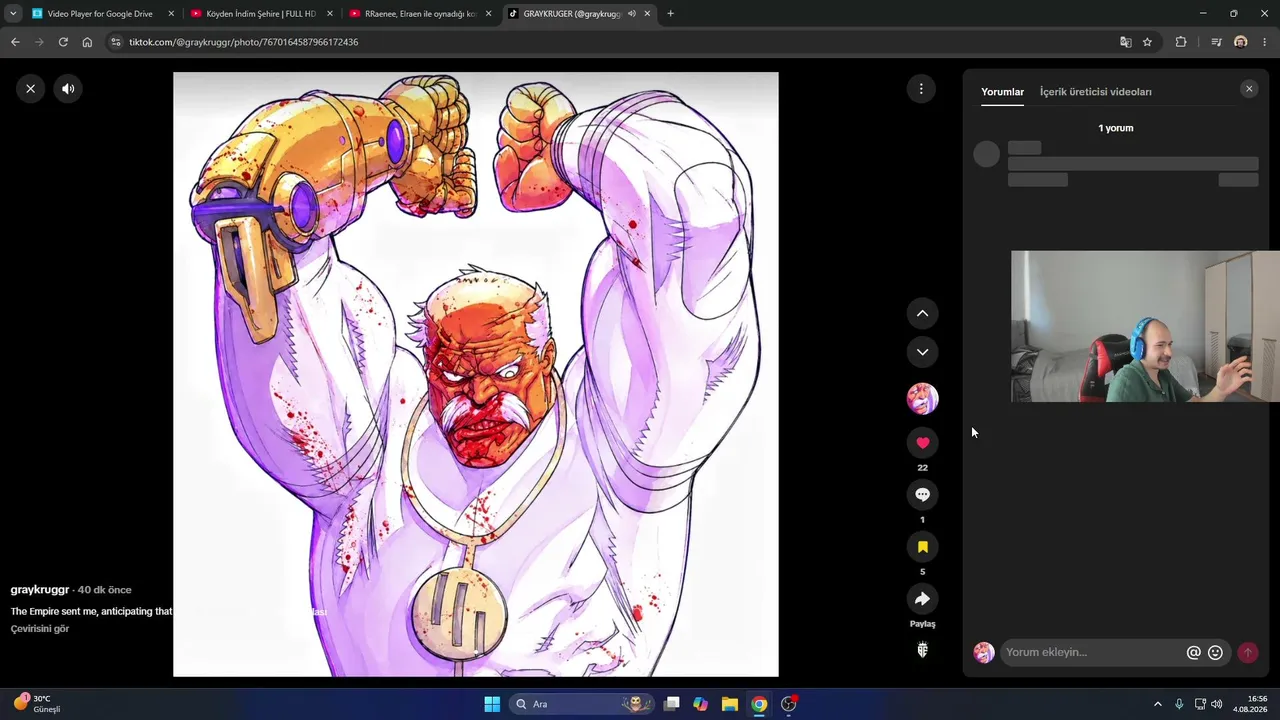The width and height of the screenshot is (1280, 720).
Task: Close the Köyden İndim Şehire tab
Action: 330,14
